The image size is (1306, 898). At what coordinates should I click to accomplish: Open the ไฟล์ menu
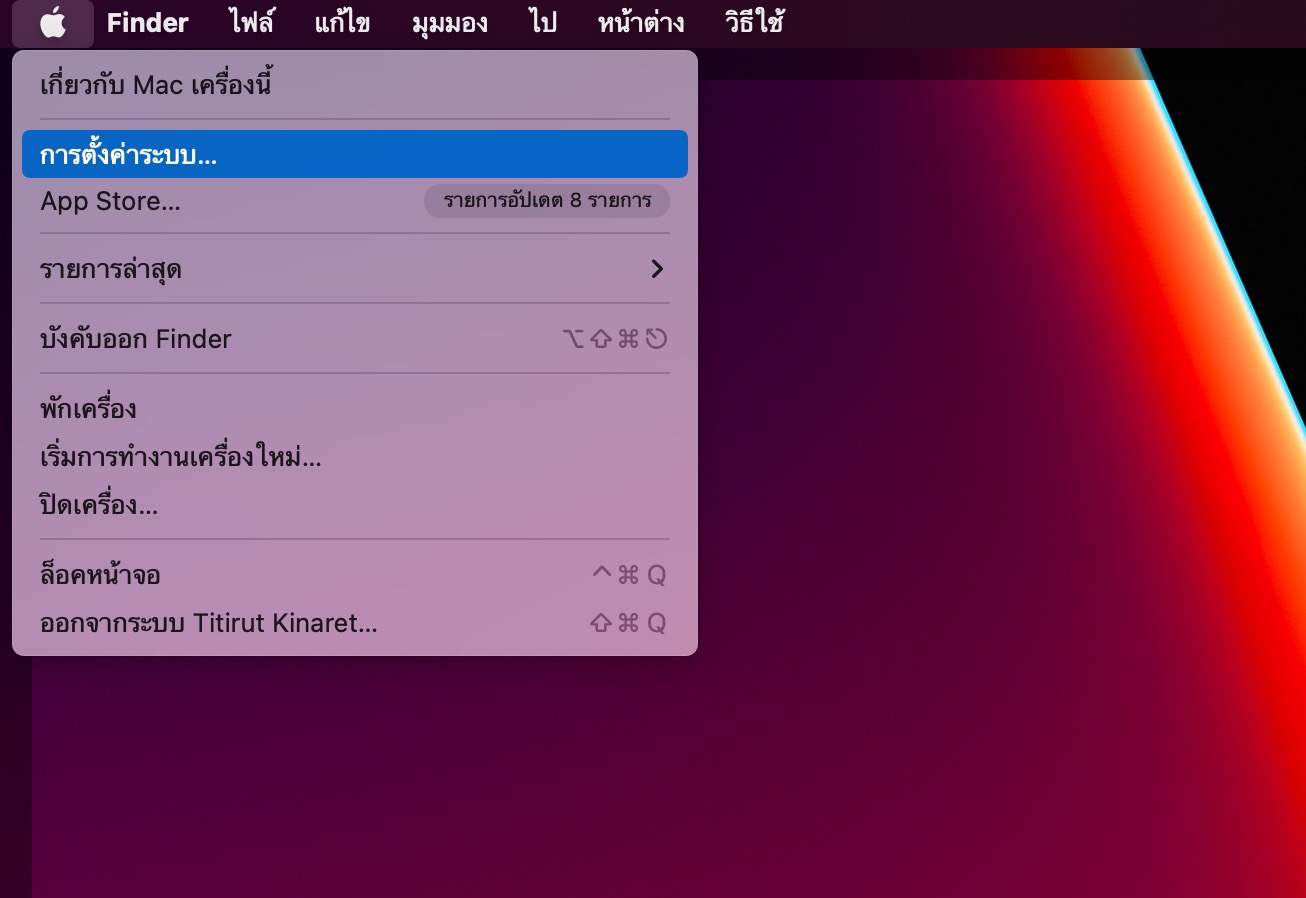coord(251,23)
